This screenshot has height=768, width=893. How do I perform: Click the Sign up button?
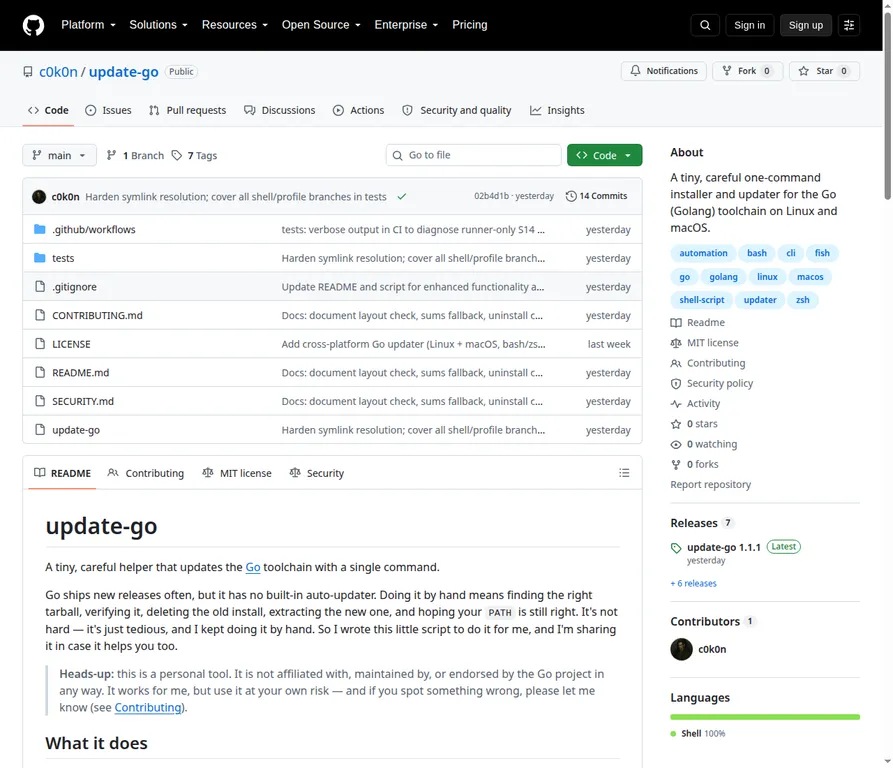click(x=805, y=25)
